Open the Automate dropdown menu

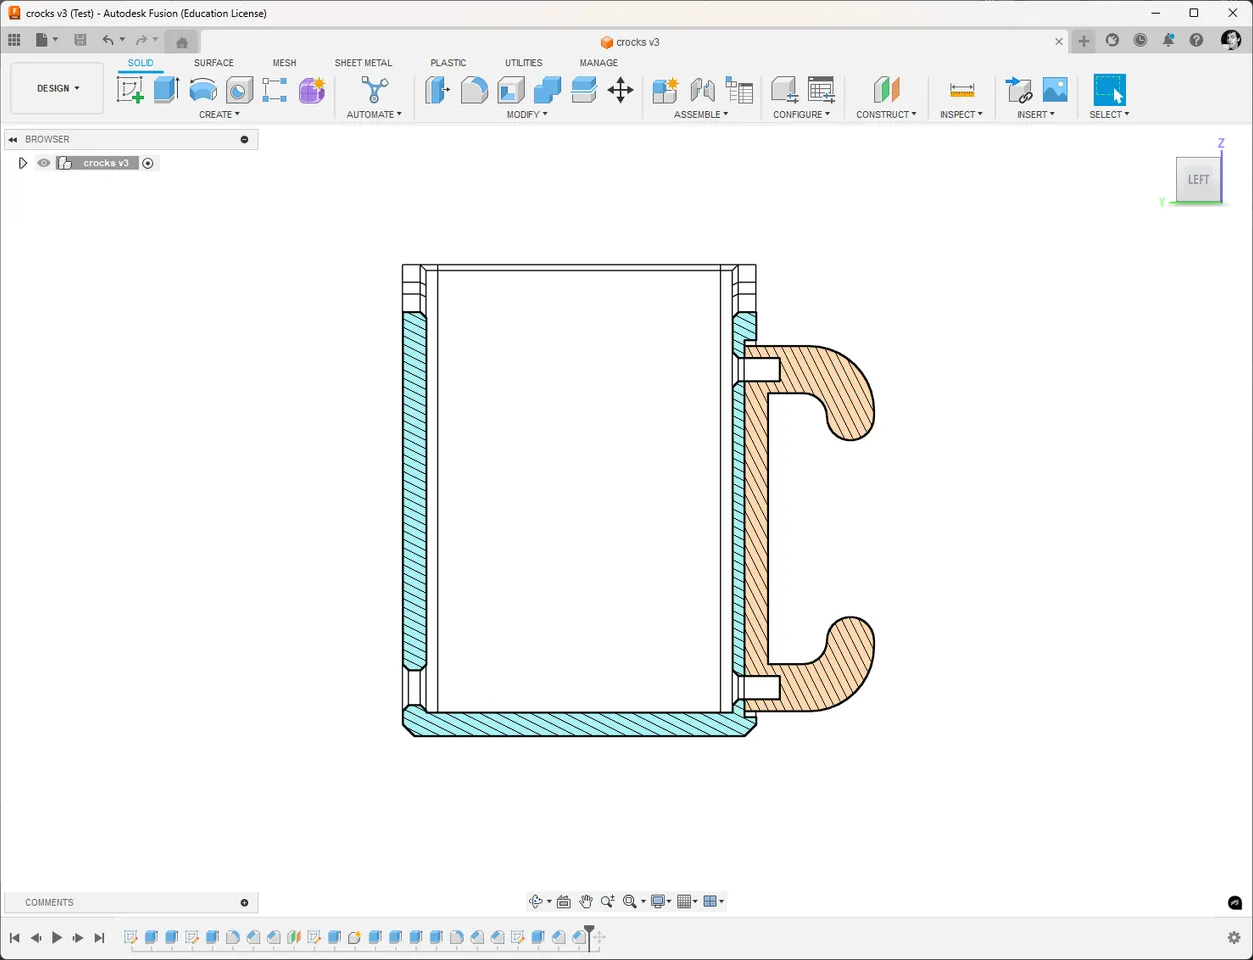(x=374, y=114)
